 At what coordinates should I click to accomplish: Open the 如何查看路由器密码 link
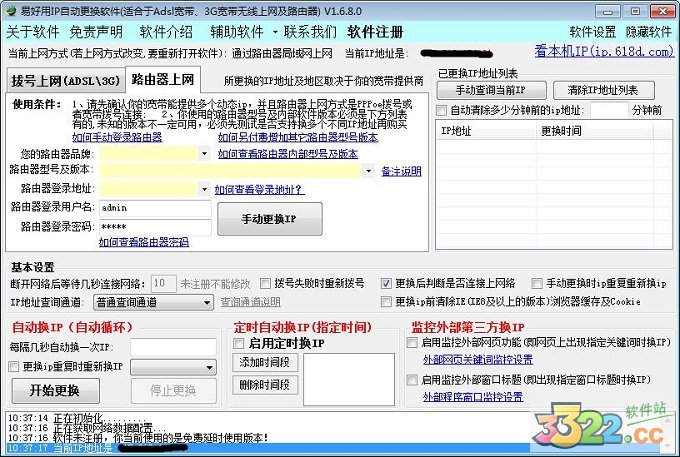click(144, 242)
